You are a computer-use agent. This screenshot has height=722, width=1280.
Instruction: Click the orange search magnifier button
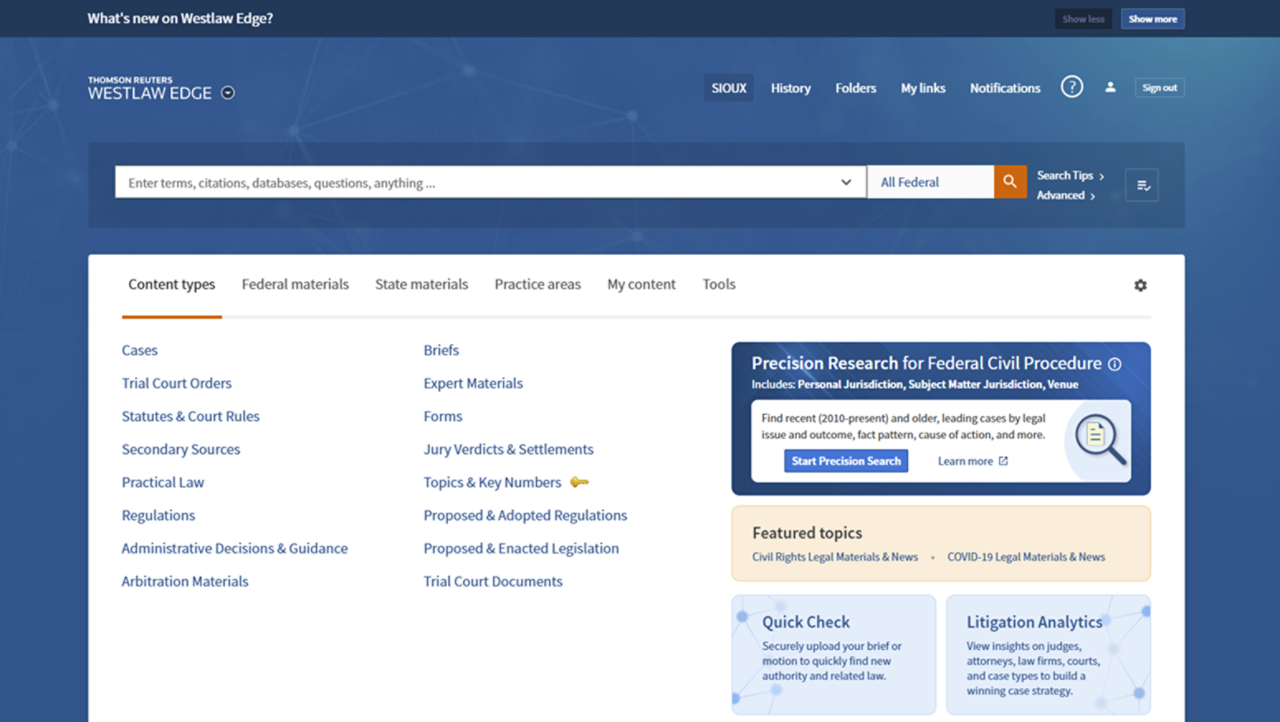click(1010, 182)
